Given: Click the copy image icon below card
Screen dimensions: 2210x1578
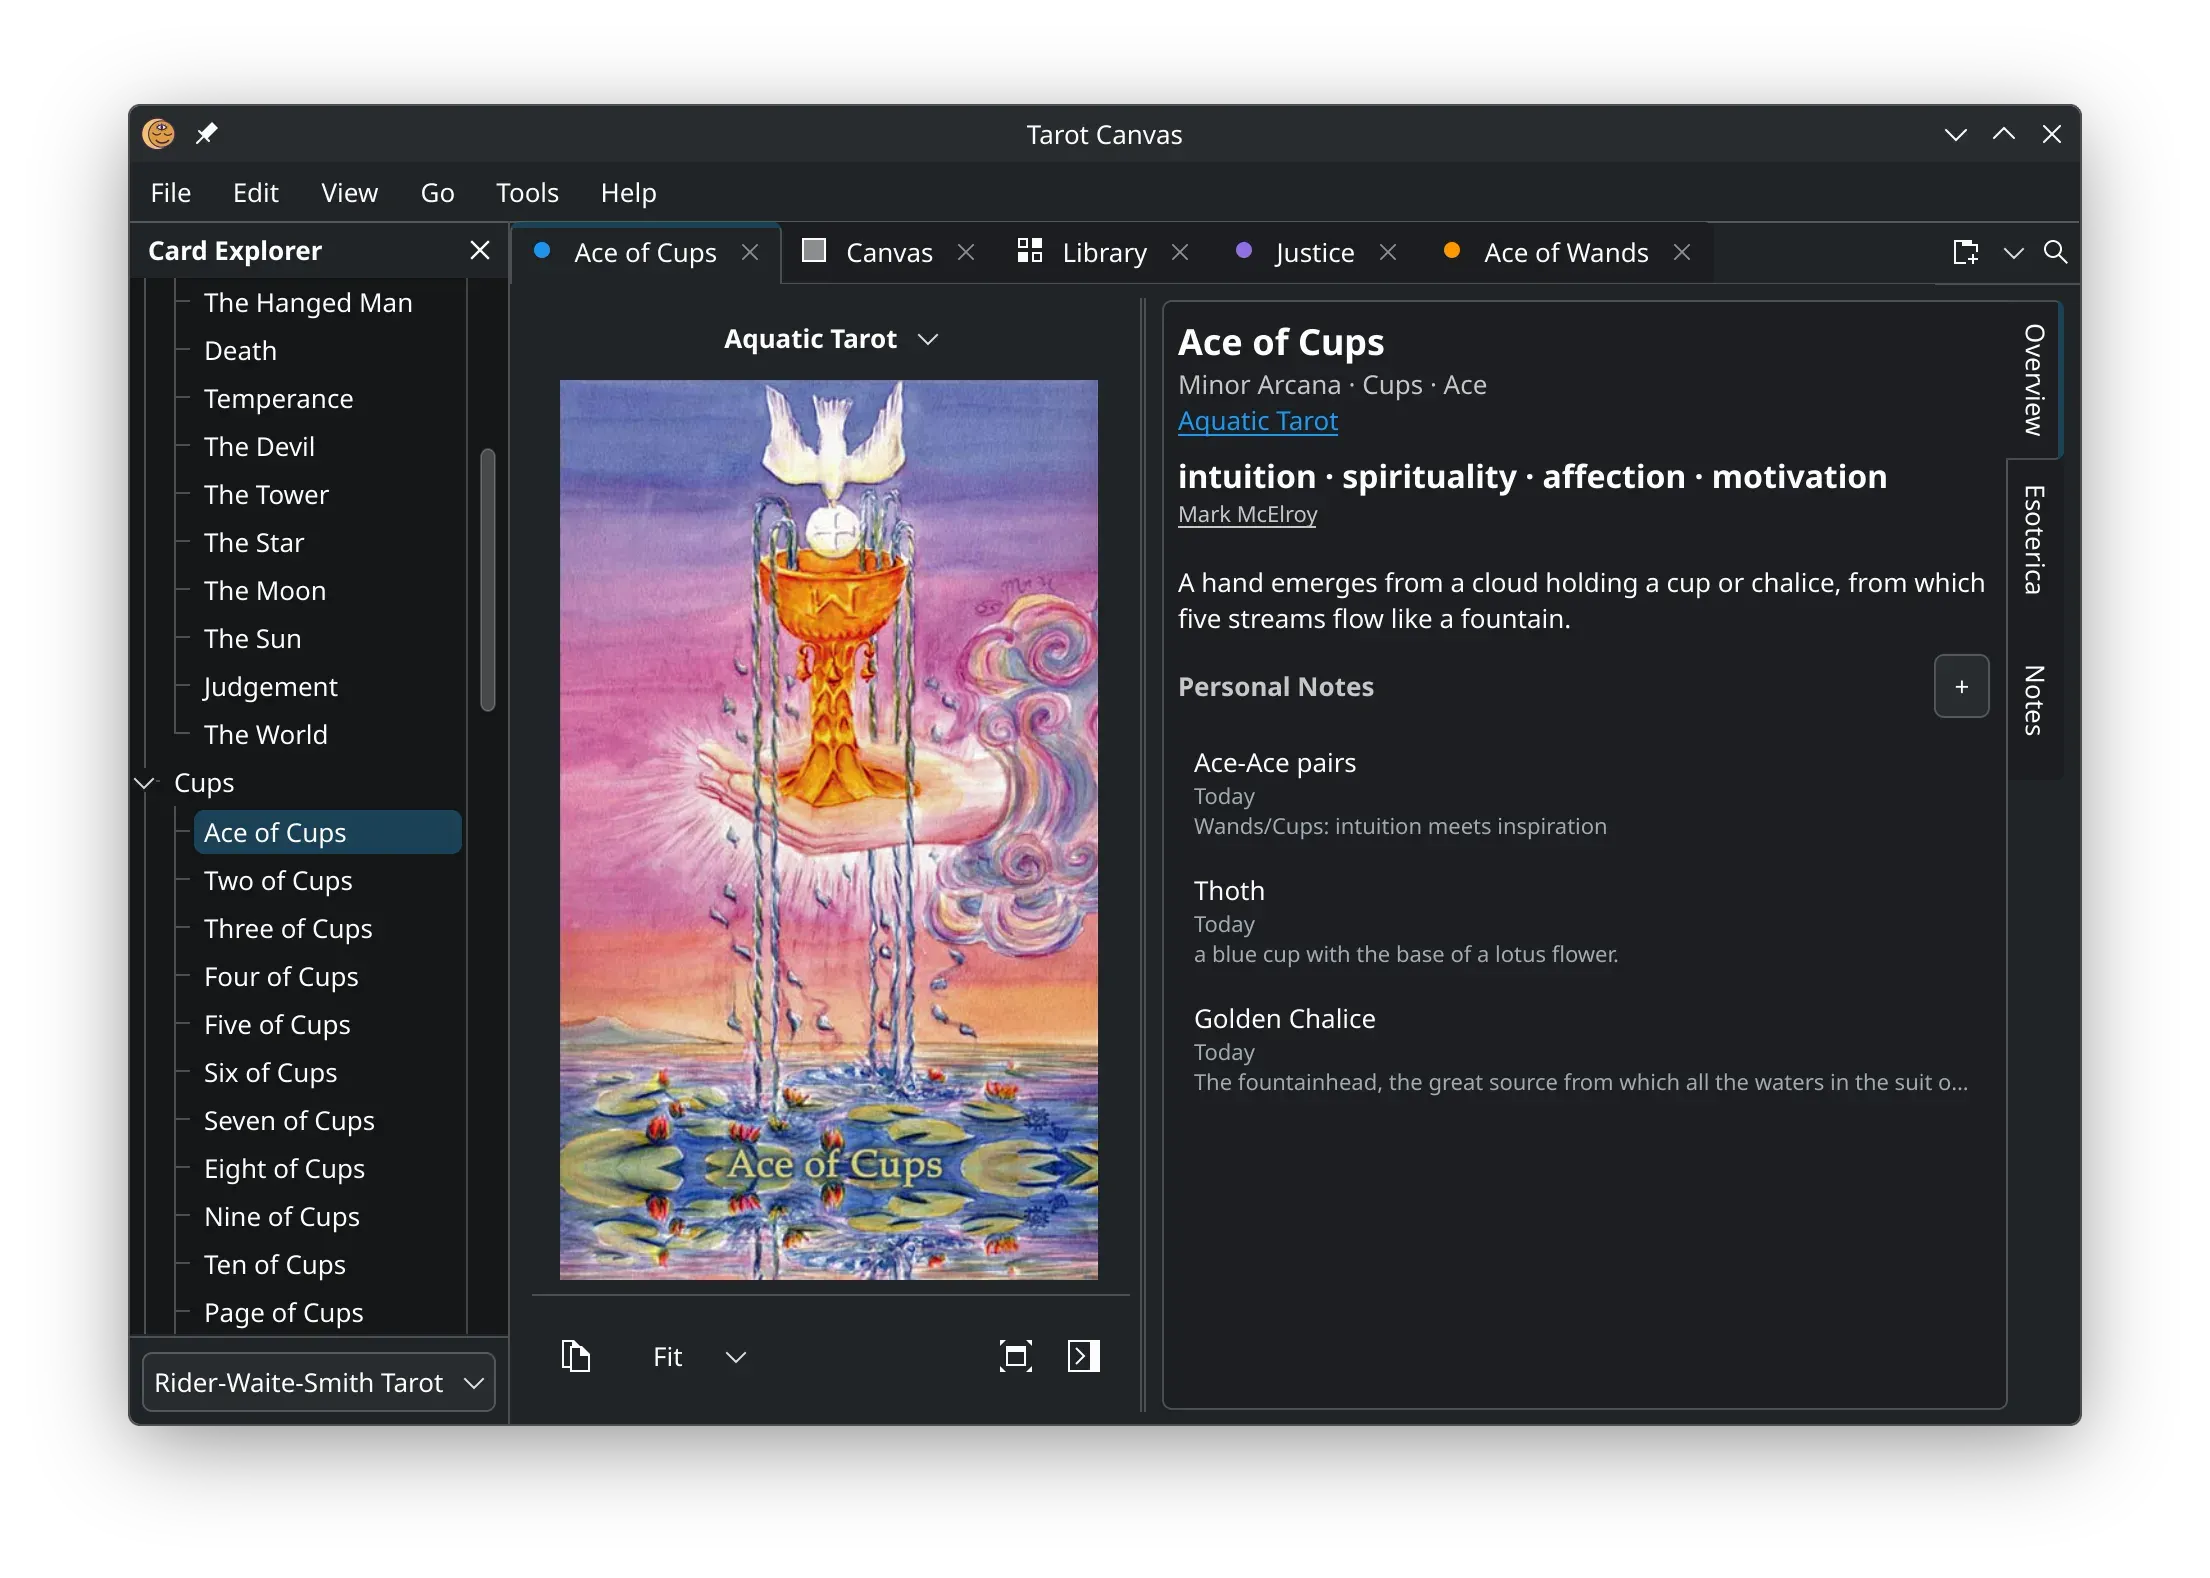Looking at the screenshot, I should [576, 1356].
